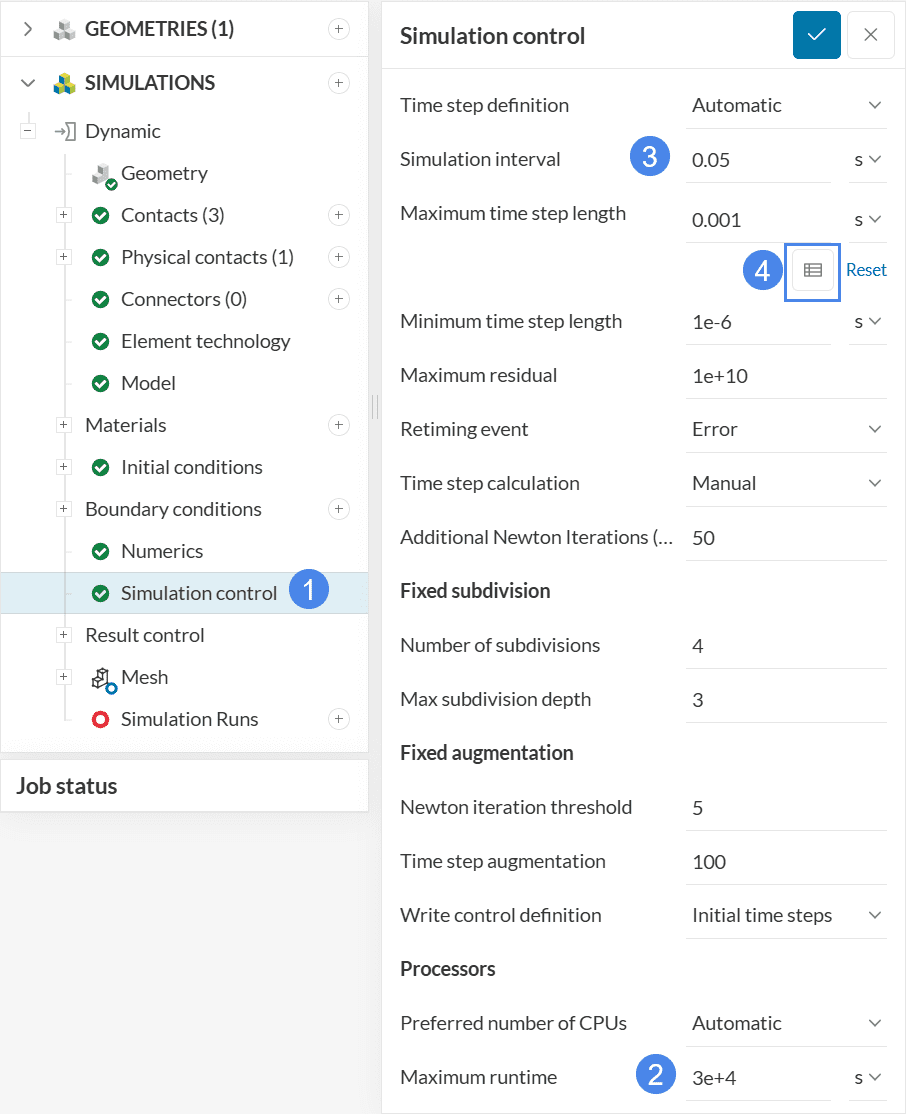Confirm settings with the blue checkmark button

coord(816,35)
